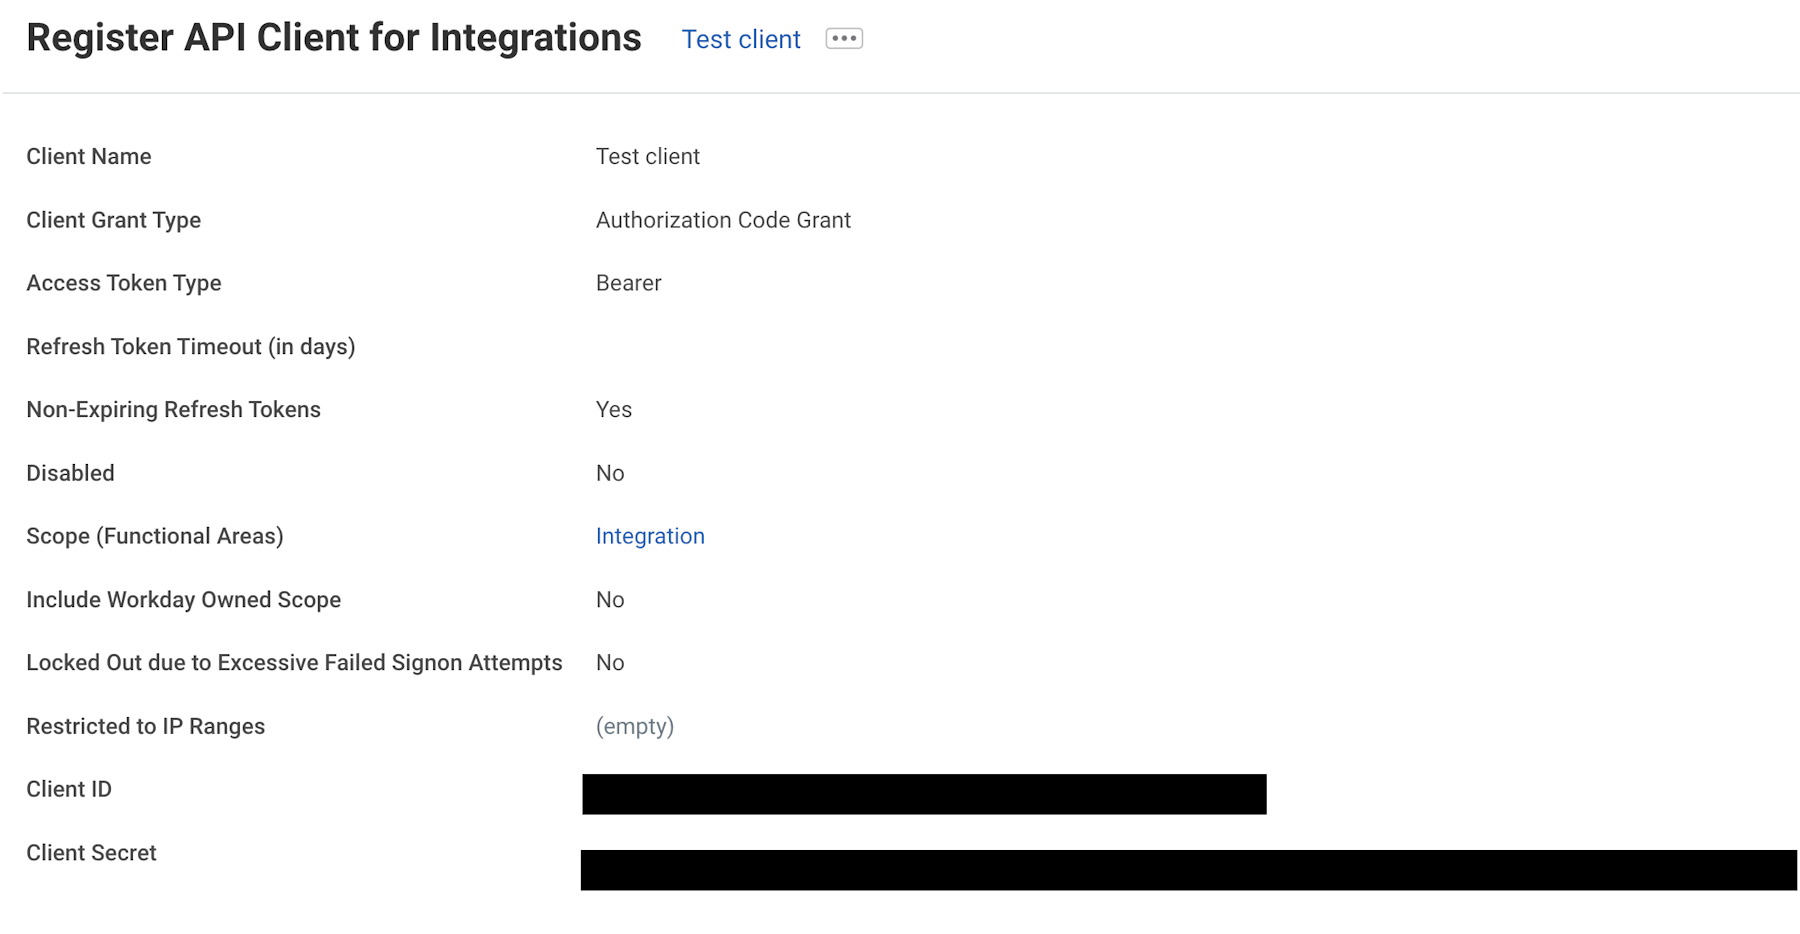Select the Client ID label
This screenshot has width=1800, height=934.
pyautogui.click(x=69, y=790)
